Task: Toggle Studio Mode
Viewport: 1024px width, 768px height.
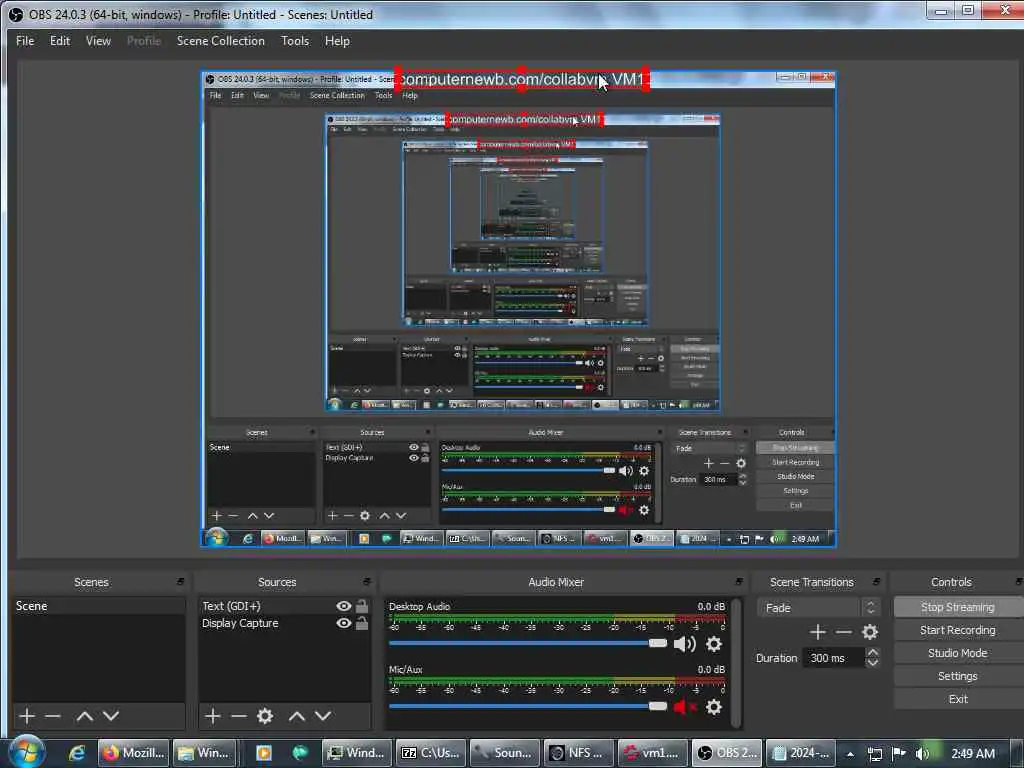Action: [x=957, y=653]
